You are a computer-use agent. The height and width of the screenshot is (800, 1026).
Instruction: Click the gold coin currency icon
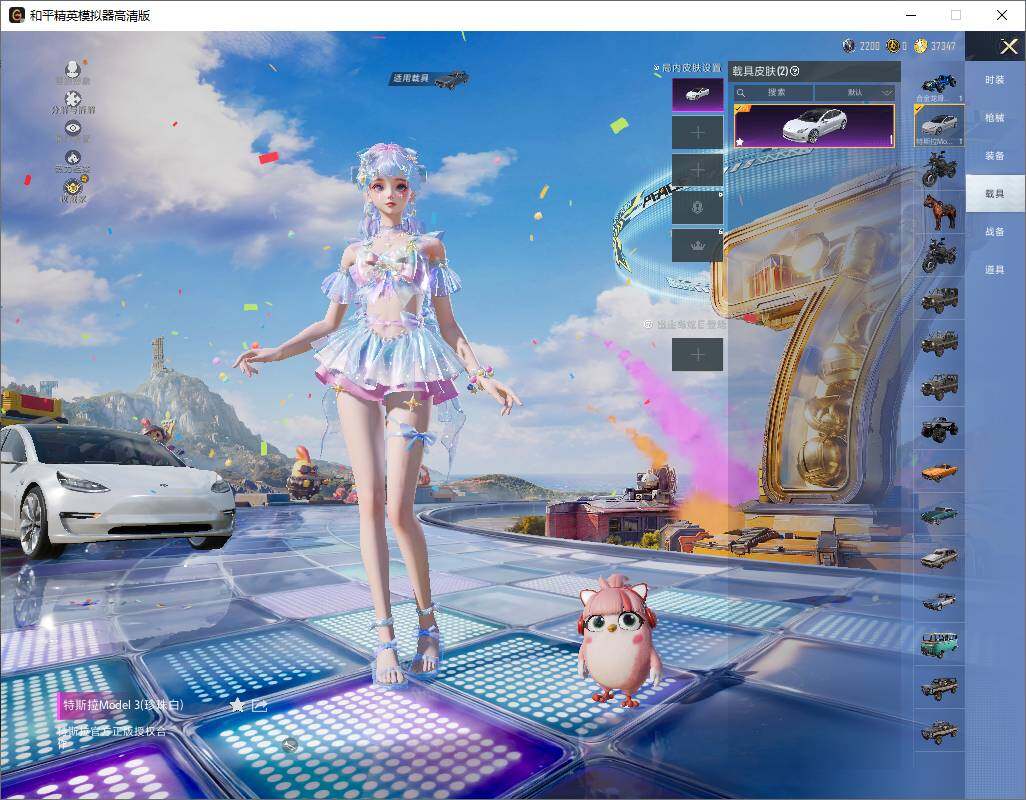[921, 46]
